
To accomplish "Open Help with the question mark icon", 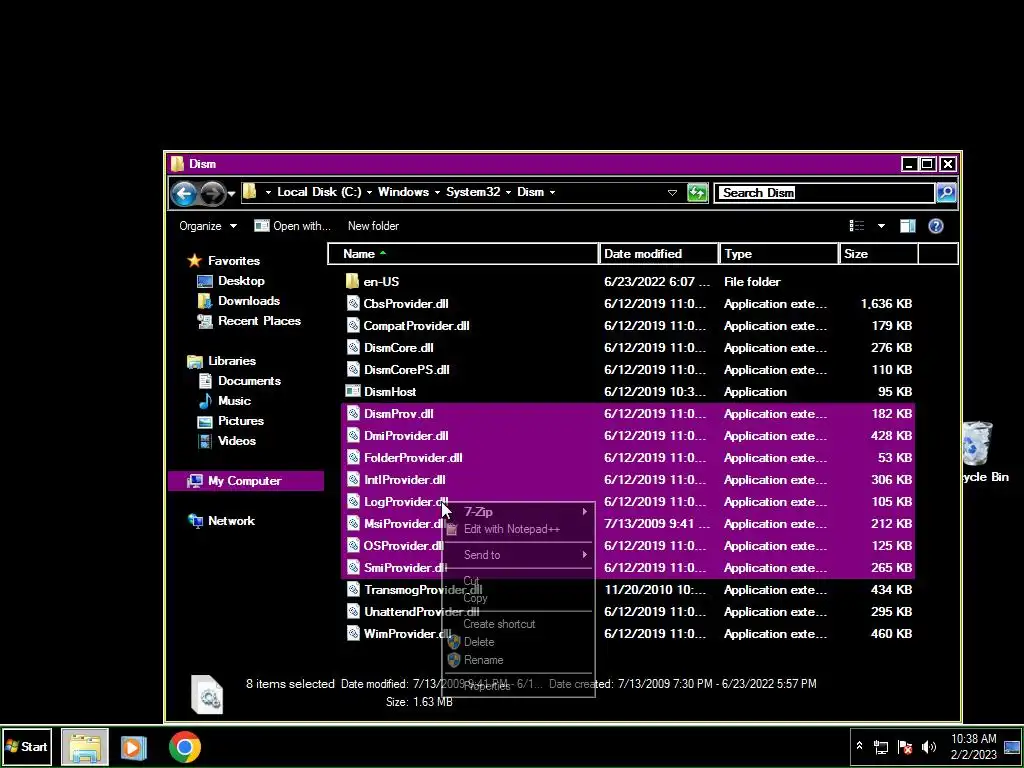I will 935,226.
